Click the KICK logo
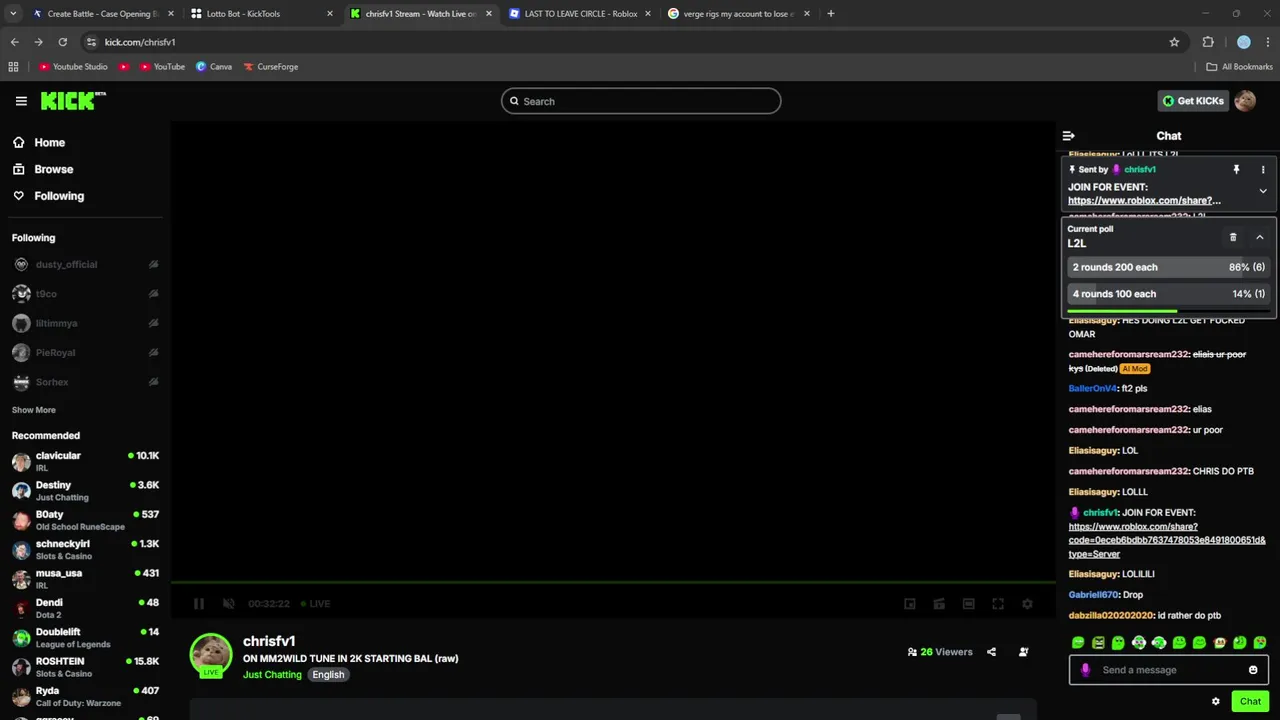Viewport: 1280px width, 720px height. pos(72,101)
